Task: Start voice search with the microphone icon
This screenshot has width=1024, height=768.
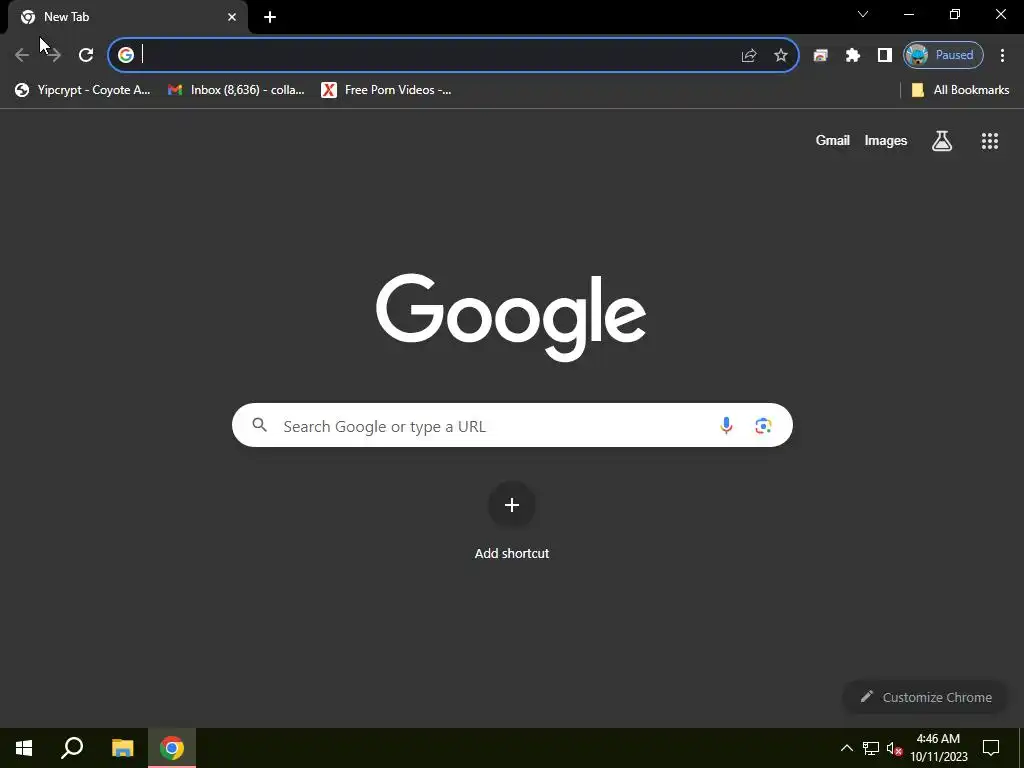Action: pyautogui.click(x=726, y=426)
